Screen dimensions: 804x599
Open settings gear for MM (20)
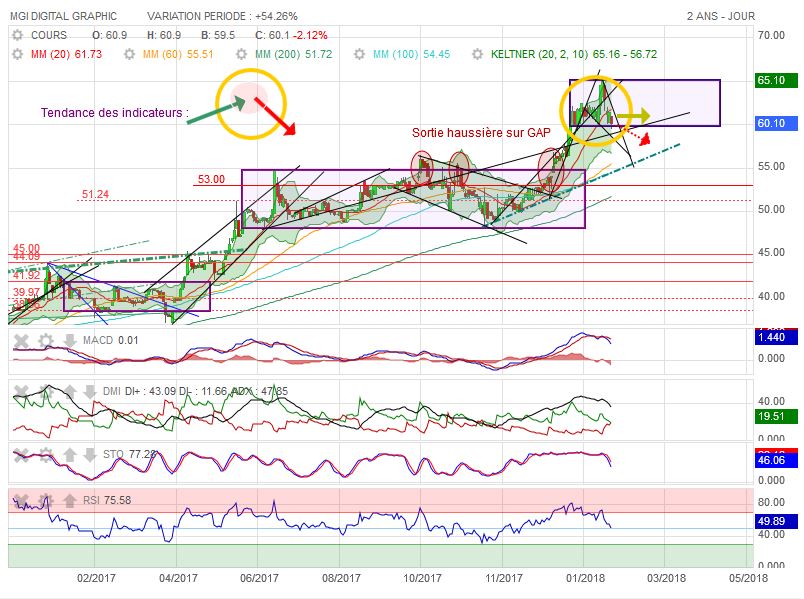[x=17, y=54]
